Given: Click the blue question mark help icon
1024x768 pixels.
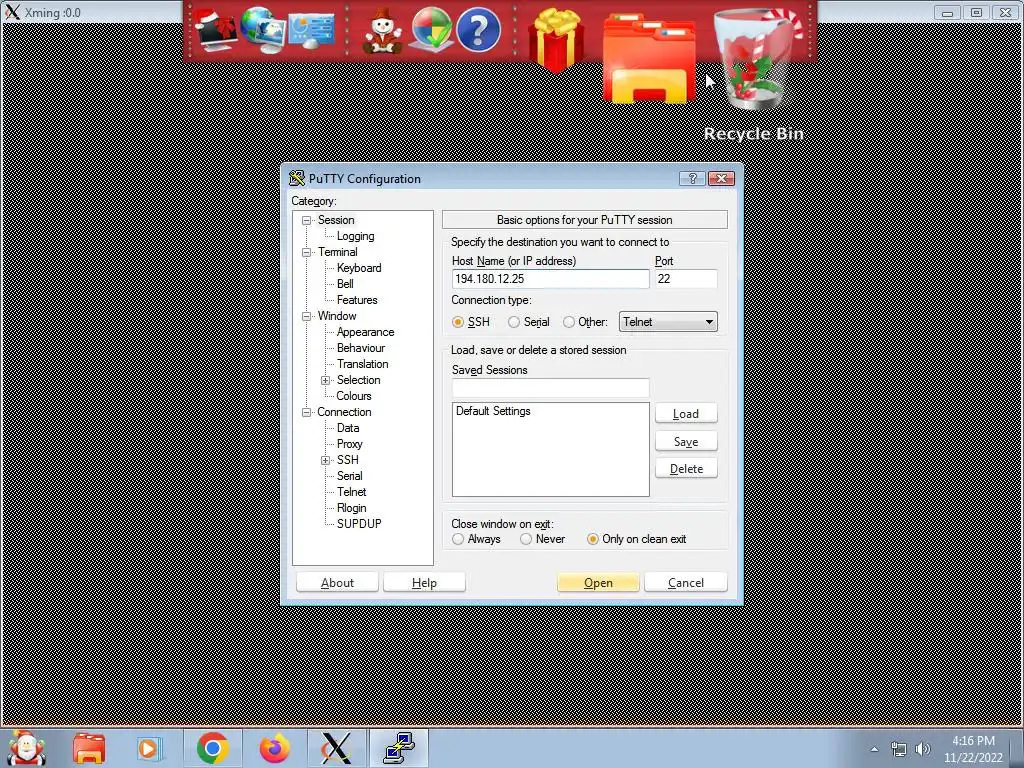Looking at the screenshot, I should click(478, 29).
